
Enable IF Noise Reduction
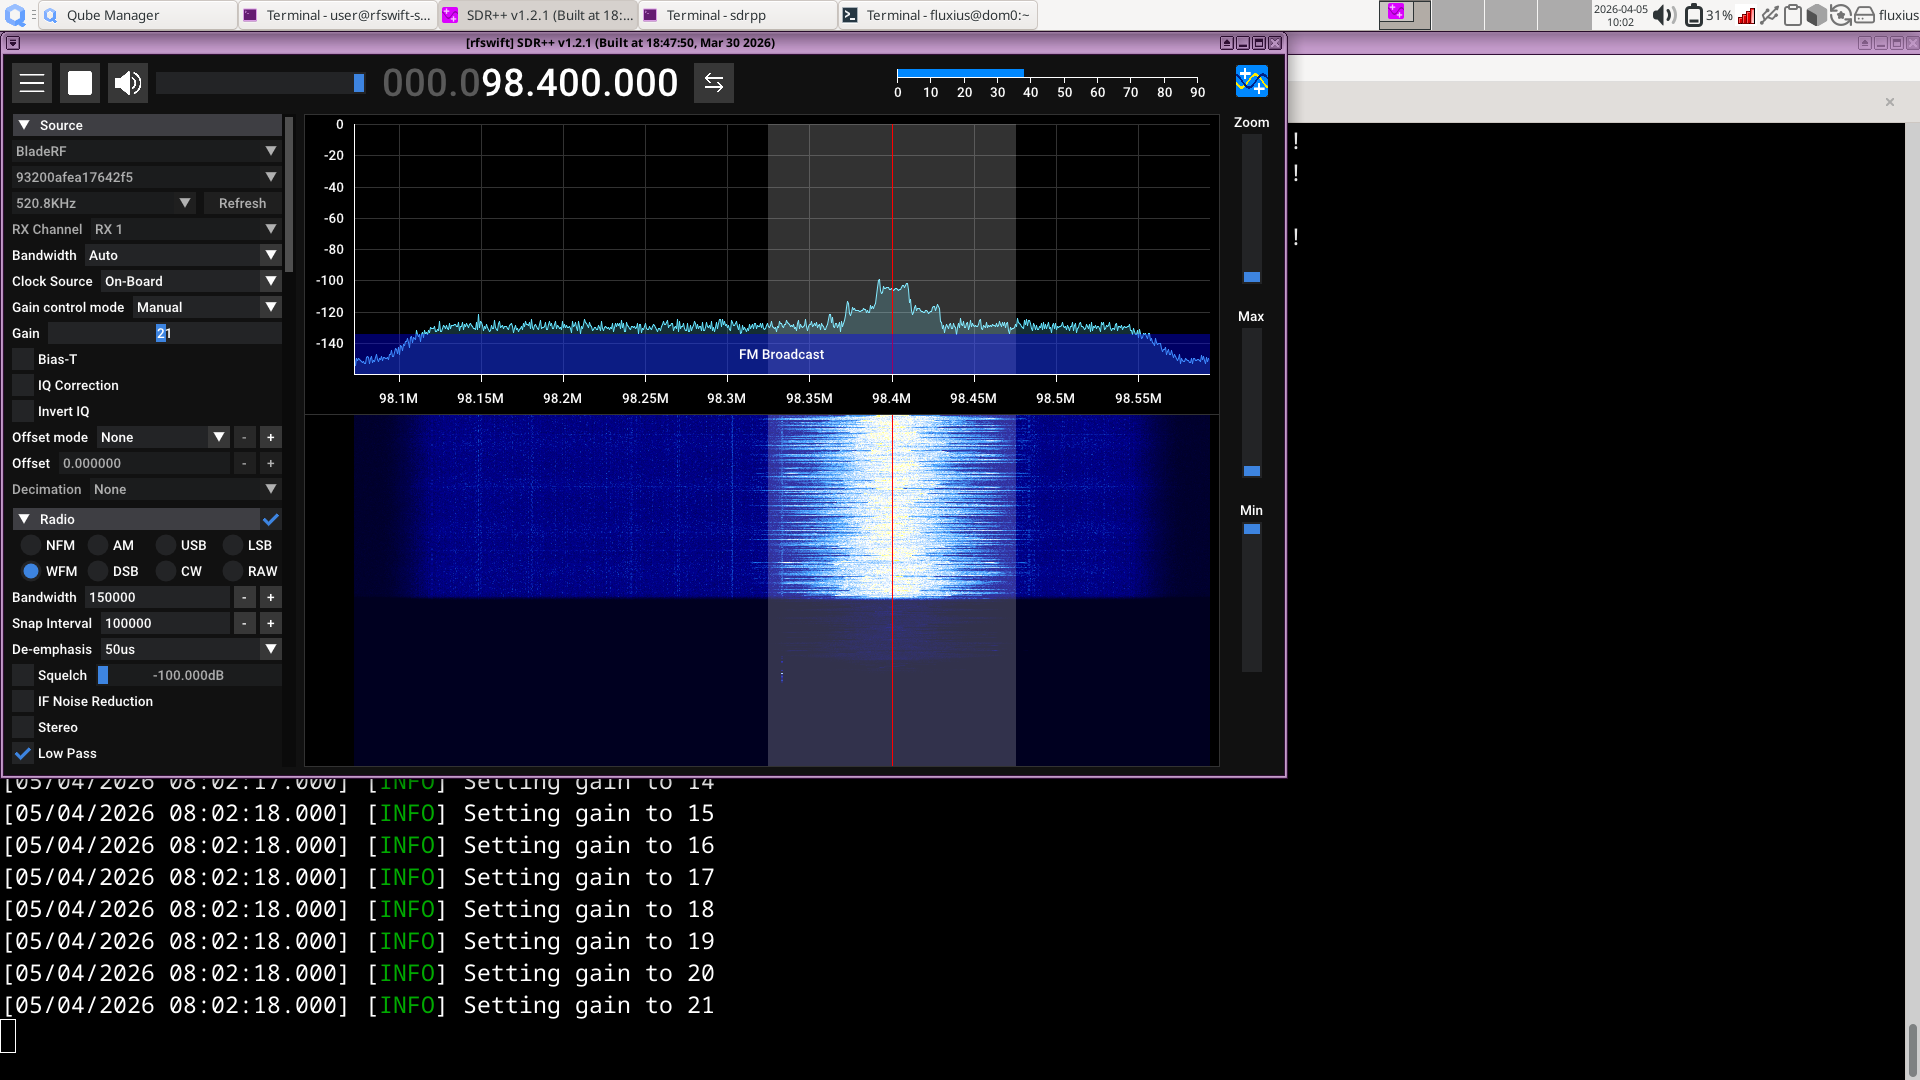pos(22,701)
